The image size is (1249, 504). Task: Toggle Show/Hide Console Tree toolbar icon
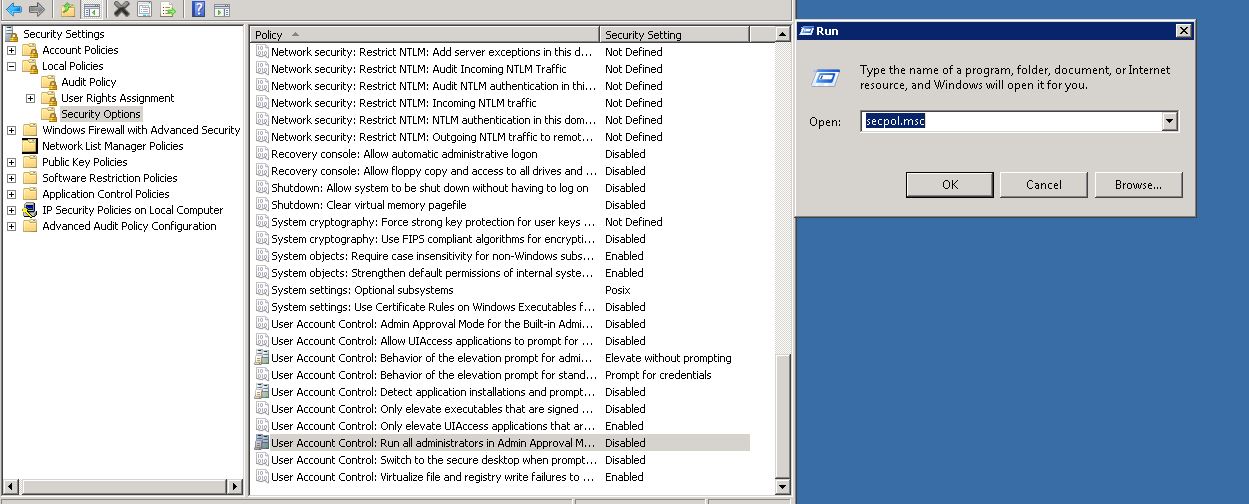pos(91,10)
